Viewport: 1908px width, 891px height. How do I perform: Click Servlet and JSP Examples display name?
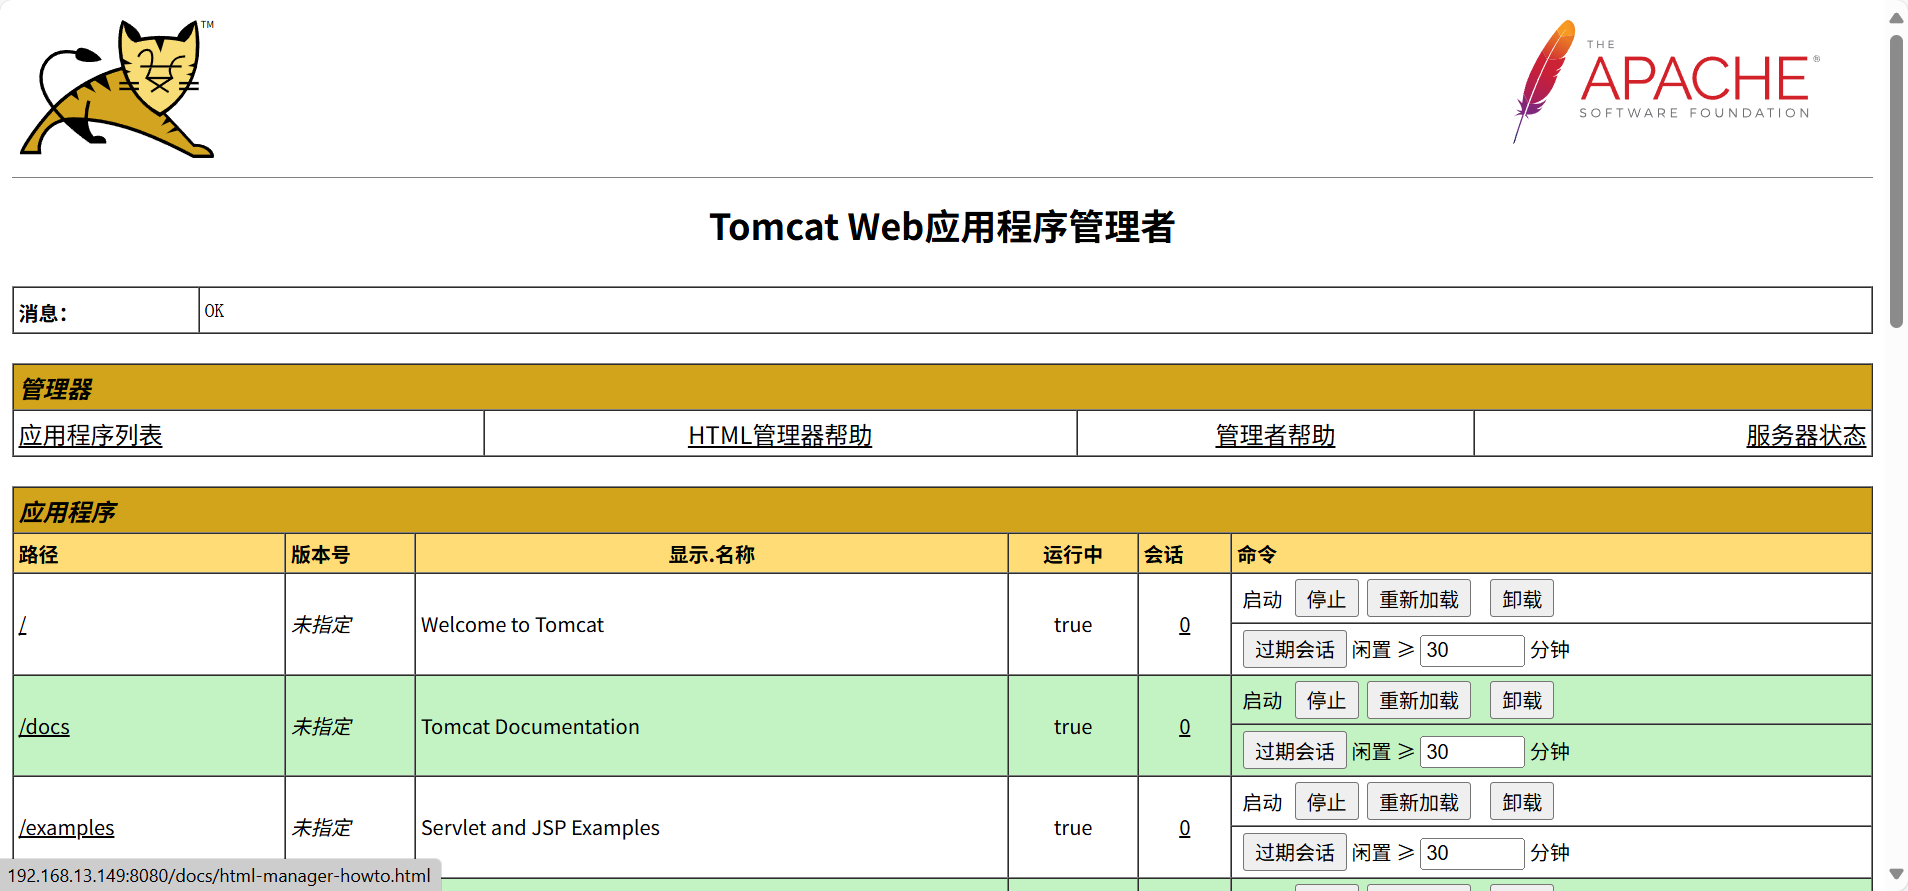click(x=540, y=828)
